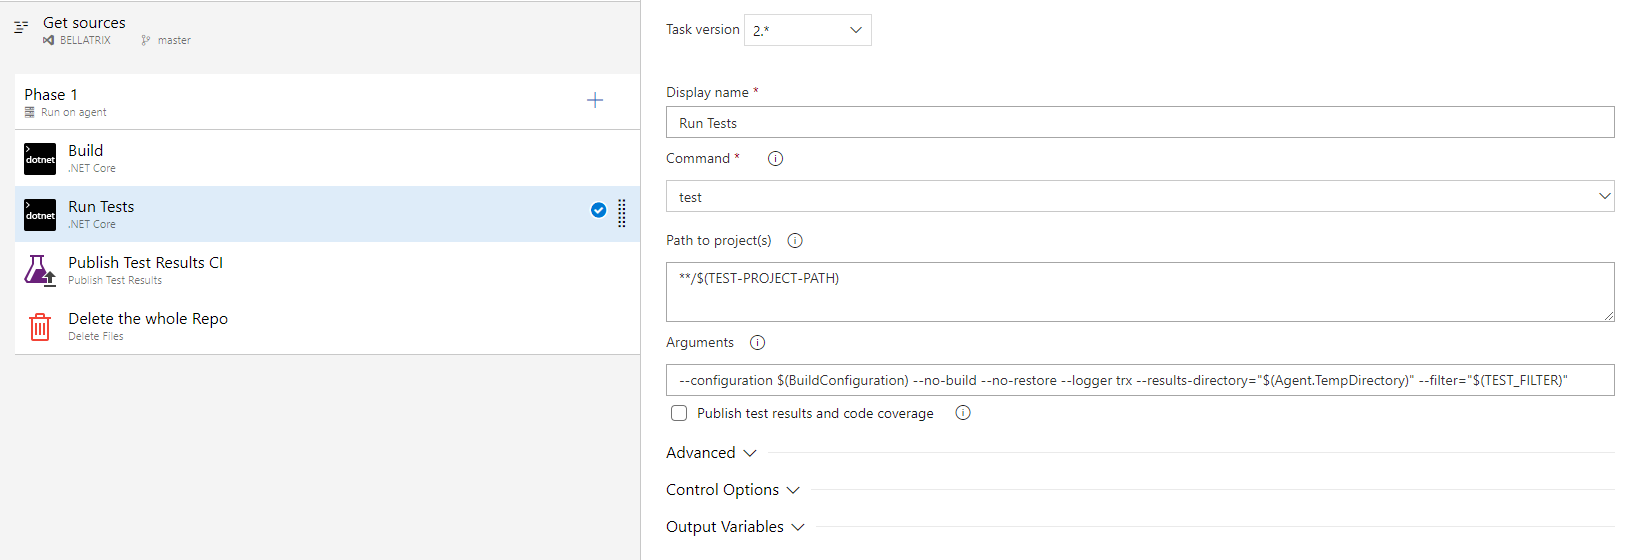Image resolution: width=1625 pixels, height=560 pixels.
Task: Click the Run on agent server icon
Action: (x=30, y=112)
